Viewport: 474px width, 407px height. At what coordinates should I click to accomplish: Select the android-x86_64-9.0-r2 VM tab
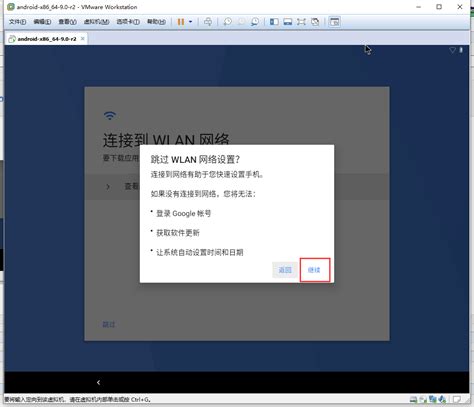pos(47,39)
